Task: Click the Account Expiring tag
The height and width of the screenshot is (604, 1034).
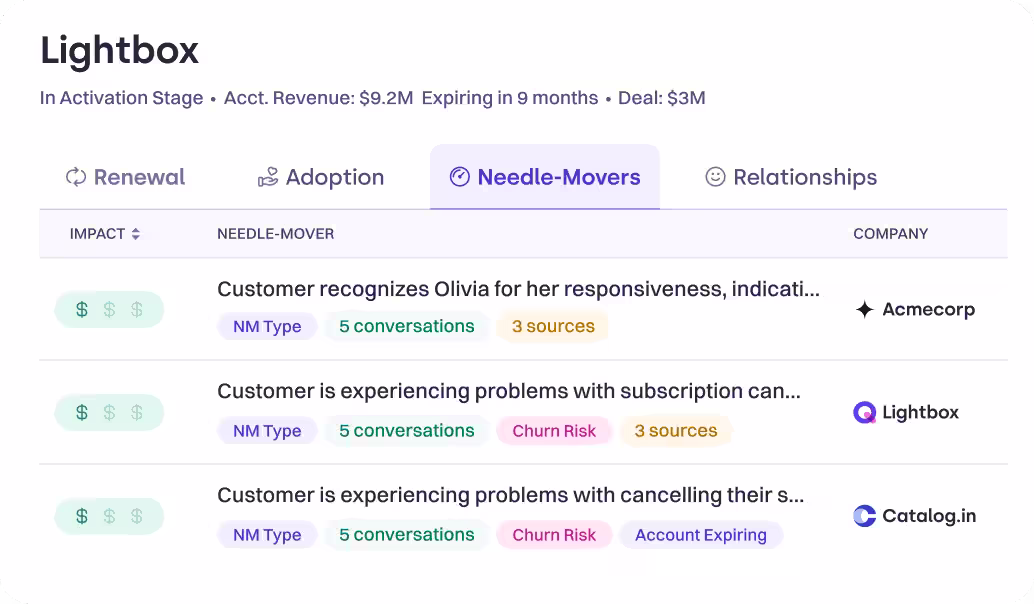Action: pos(700,535)
